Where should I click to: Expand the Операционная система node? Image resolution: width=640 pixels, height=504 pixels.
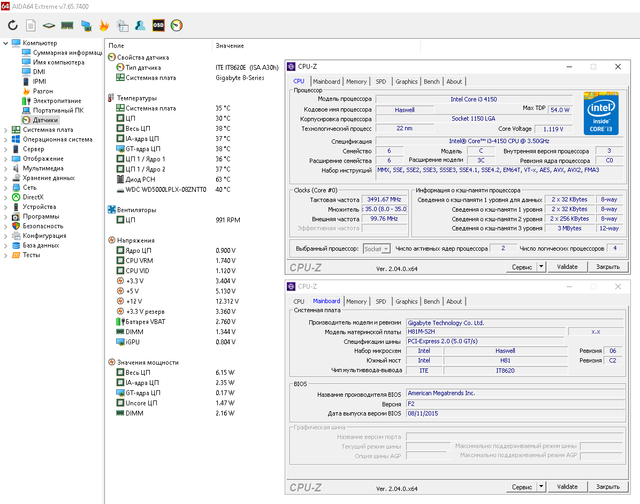coord(5,140)
